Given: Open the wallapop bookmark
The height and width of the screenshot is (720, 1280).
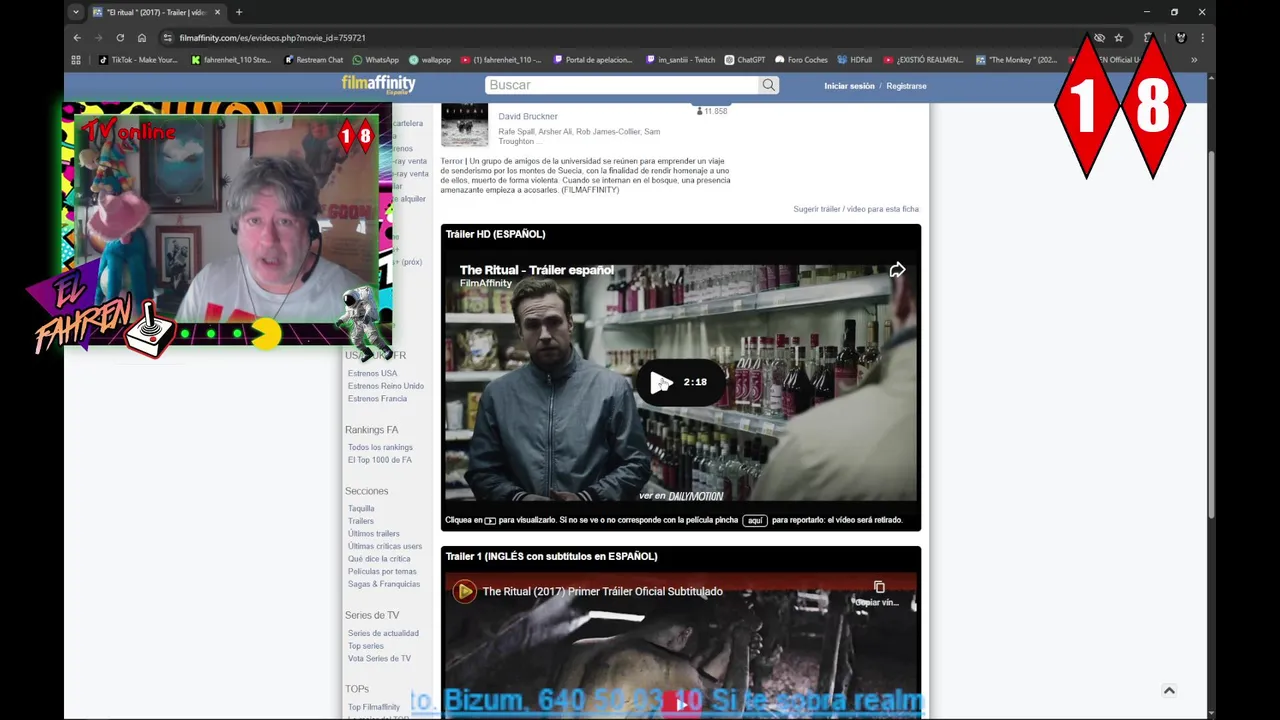Looking at the screenshot, I should pyautogui.click(x=430, y=60).
